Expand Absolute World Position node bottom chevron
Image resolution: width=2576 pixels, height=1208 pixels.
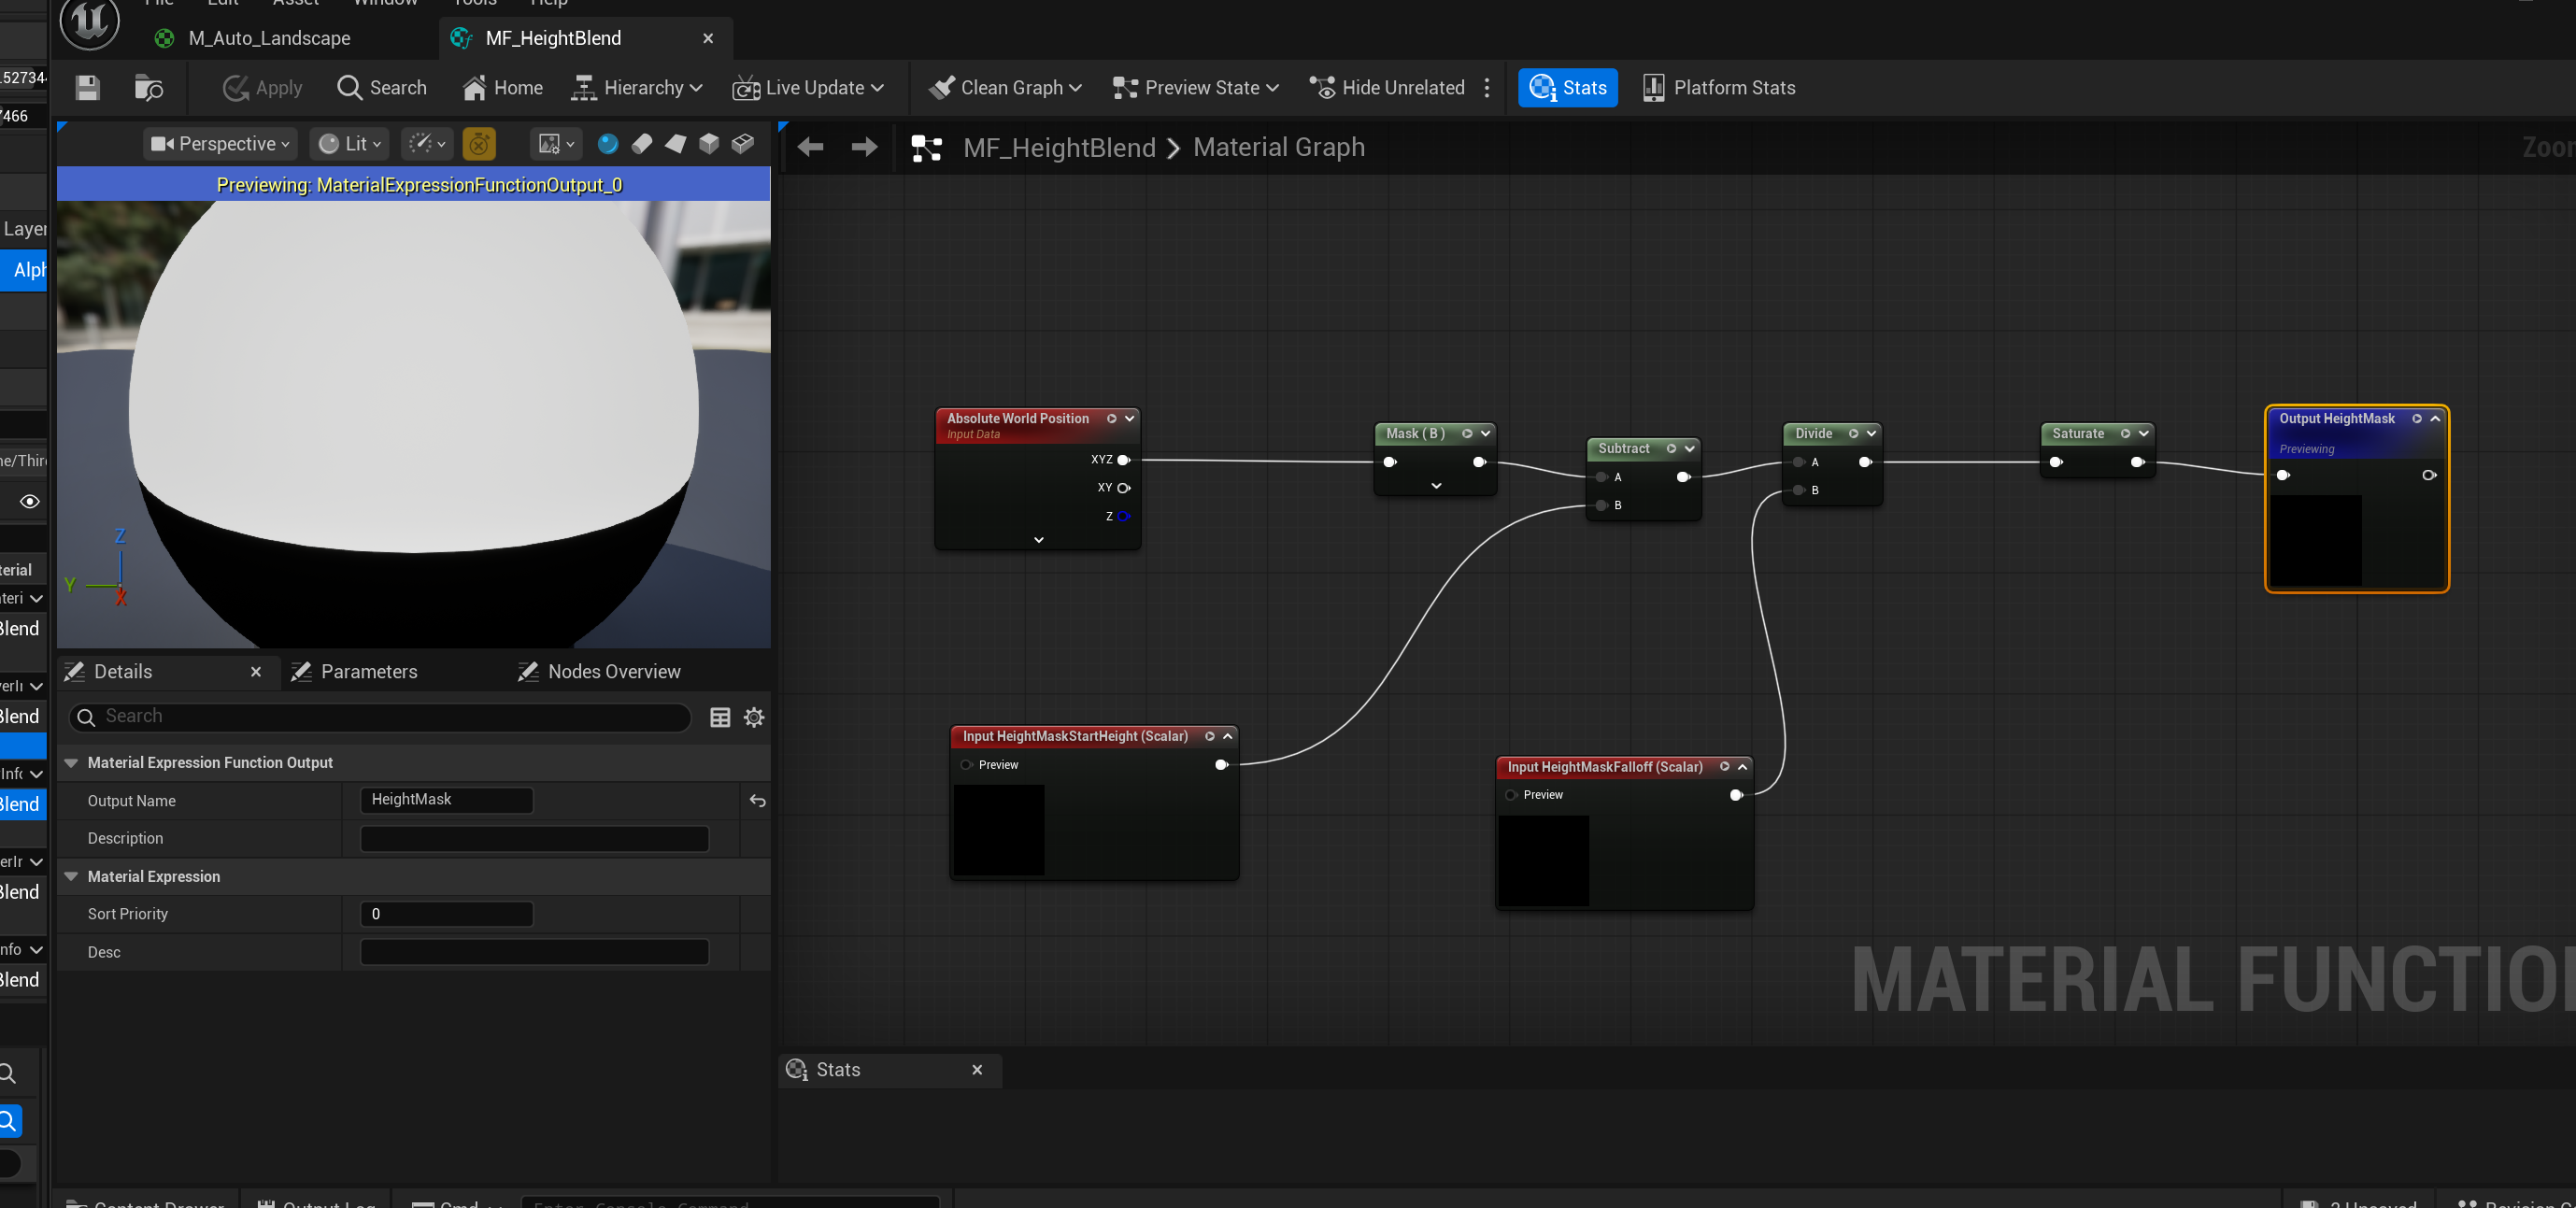pyautogui.click(x=1039, y=540)
